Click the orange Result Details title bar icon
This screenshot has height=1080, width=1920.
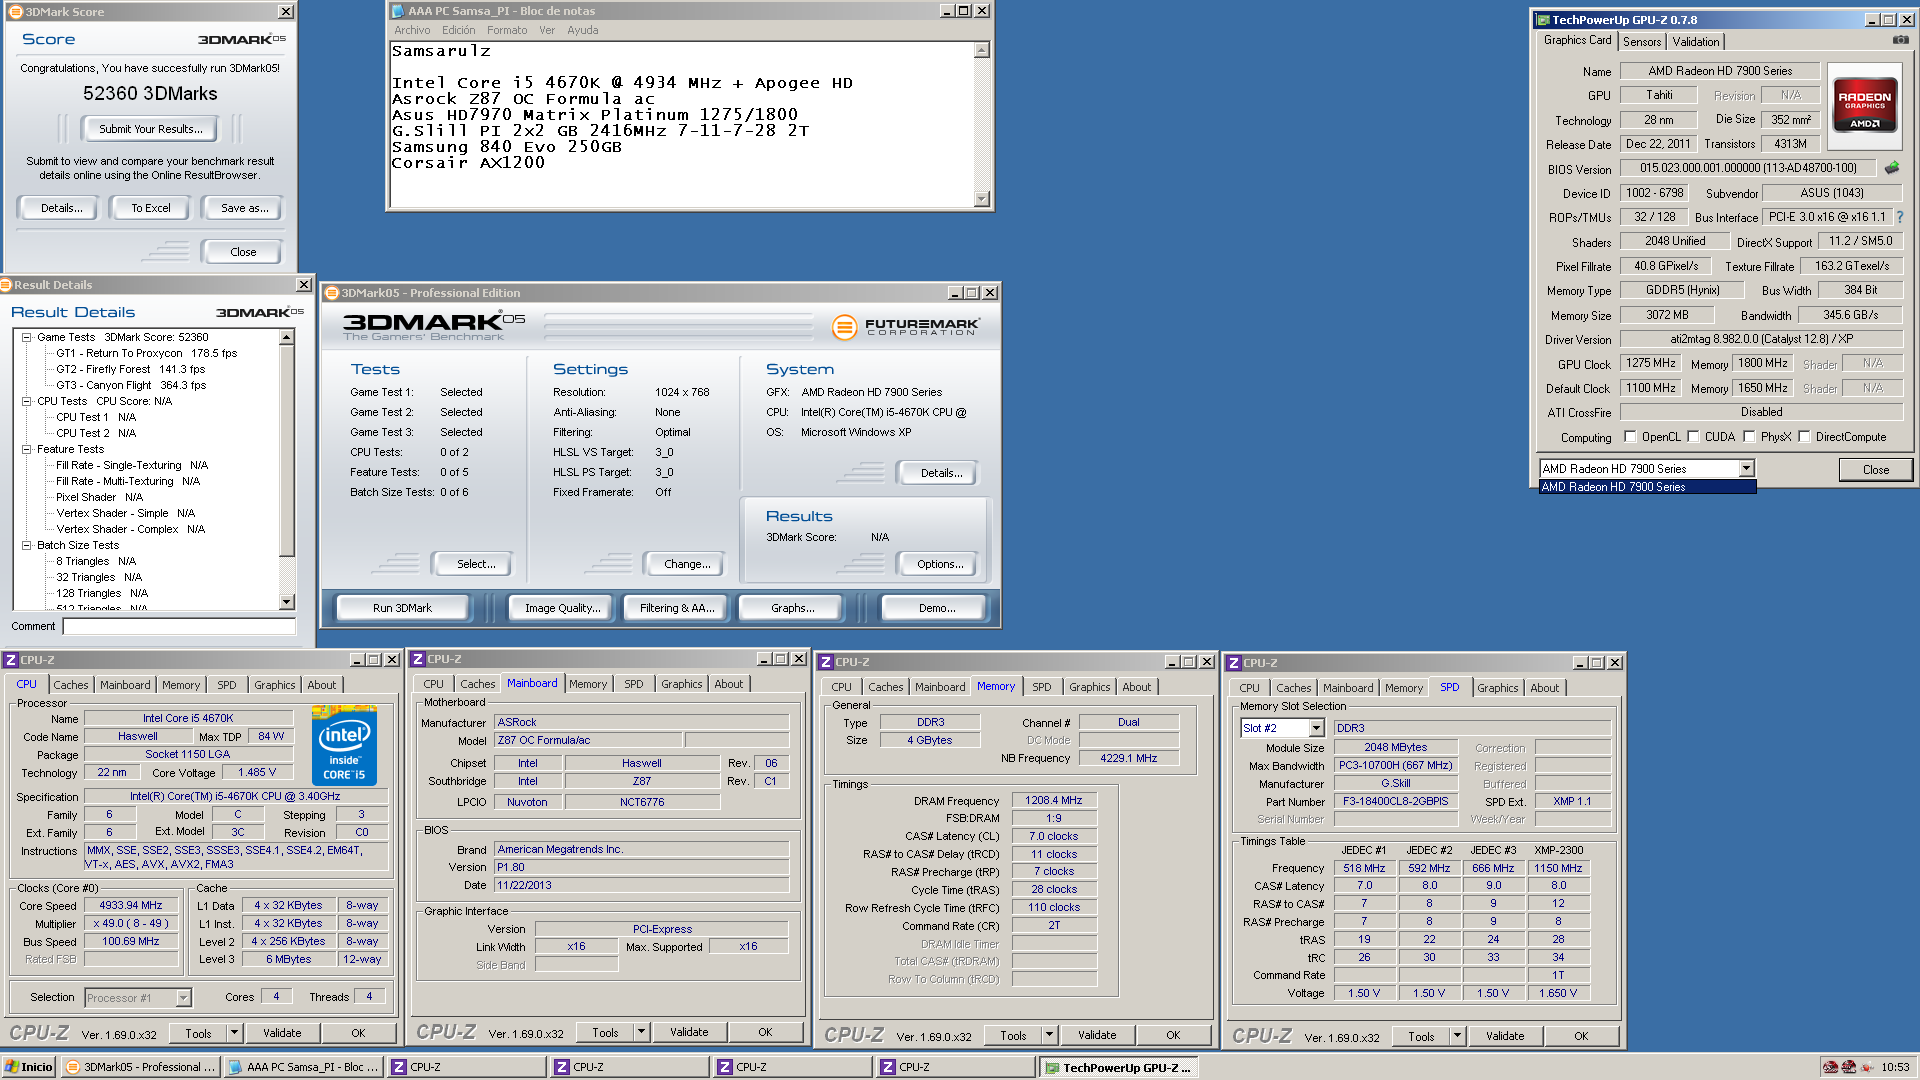coord(6,285)
